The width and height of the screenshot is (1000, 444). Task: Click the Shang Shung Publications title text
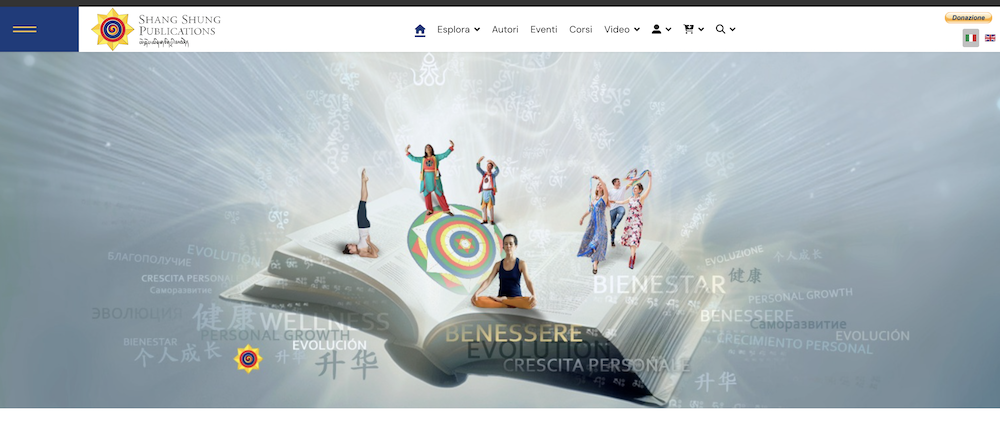pyautogui.click(x=180, y=25)
